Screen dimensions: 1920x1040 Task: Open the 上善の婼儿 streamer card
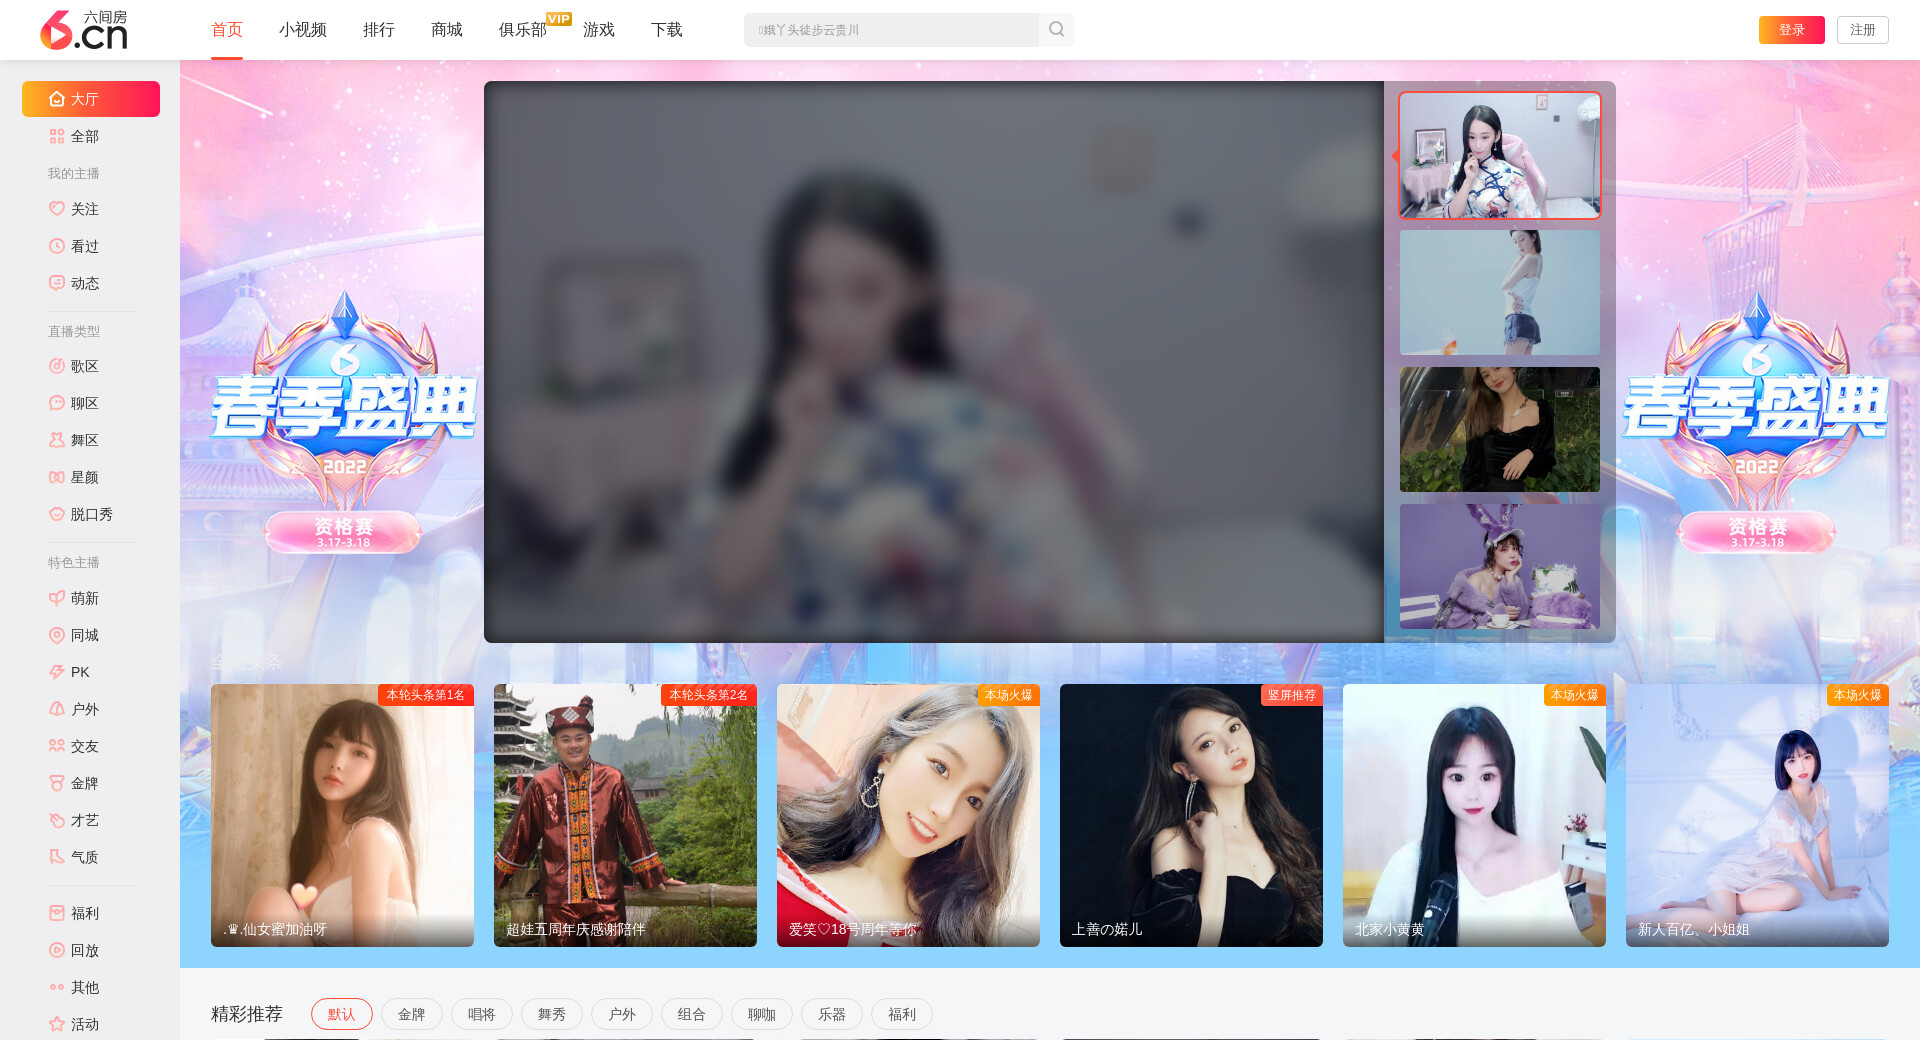tap(1191, 815)
